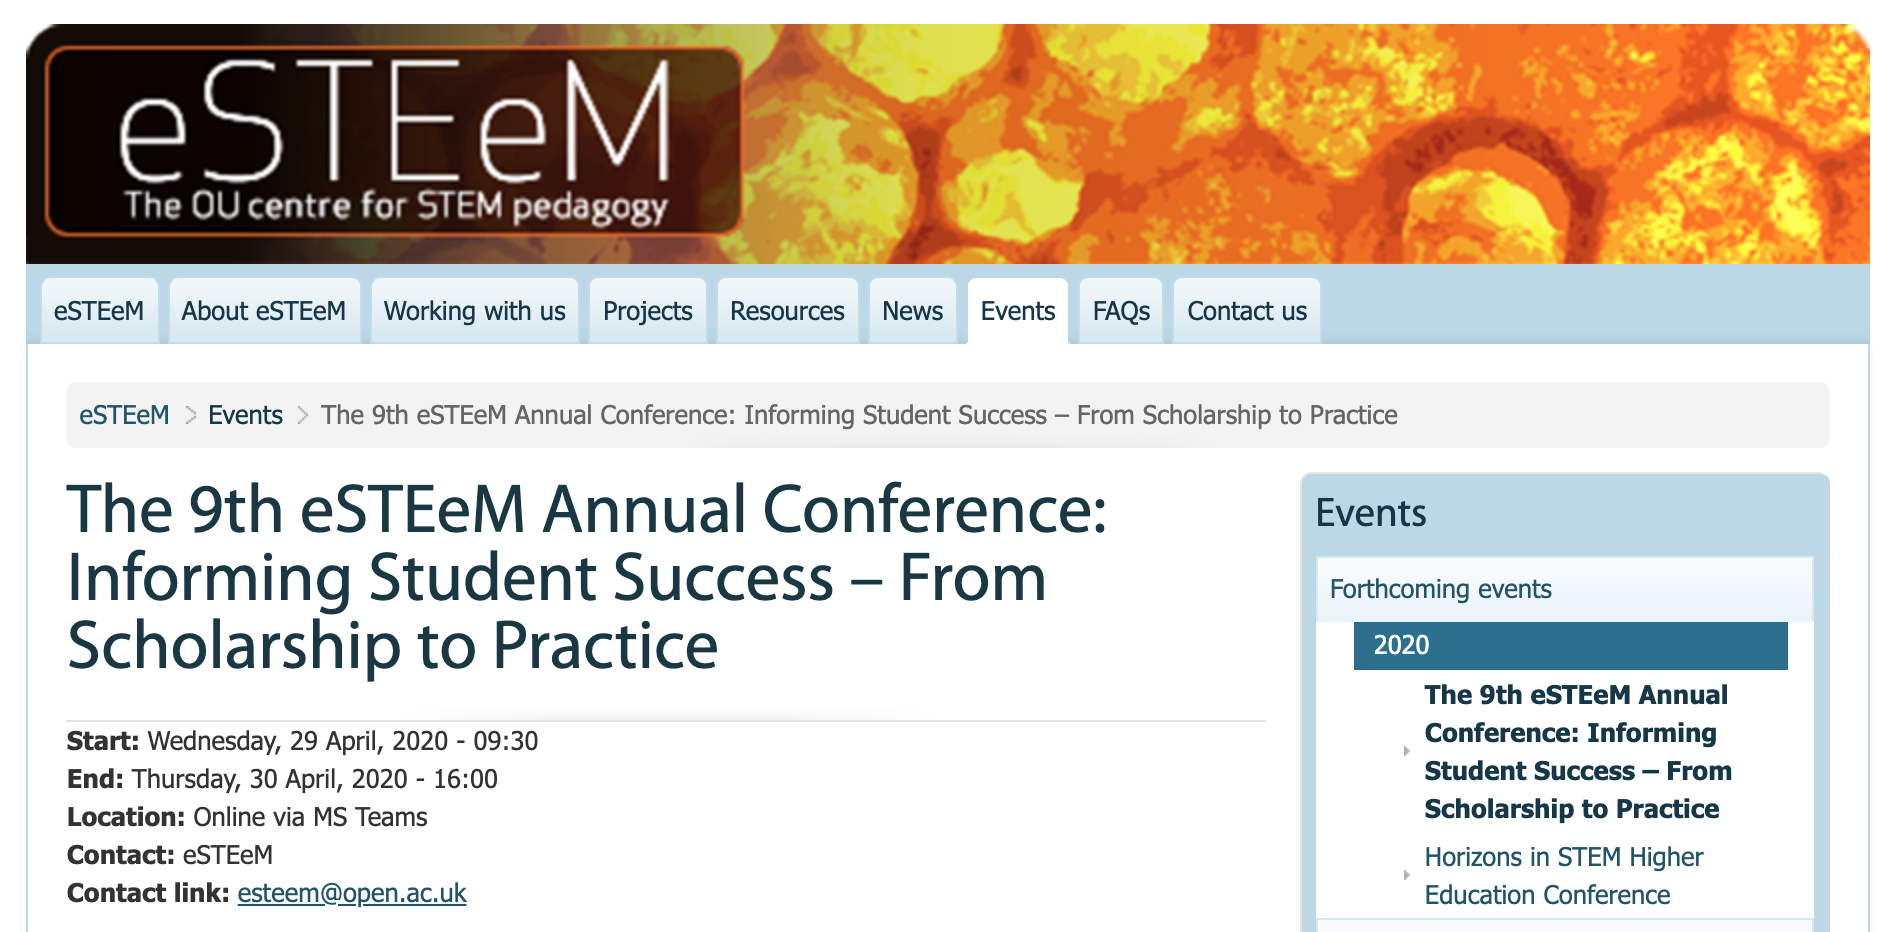
Task: Open the Resources tab
Action: pyautogui.click(x=787, y=311)
